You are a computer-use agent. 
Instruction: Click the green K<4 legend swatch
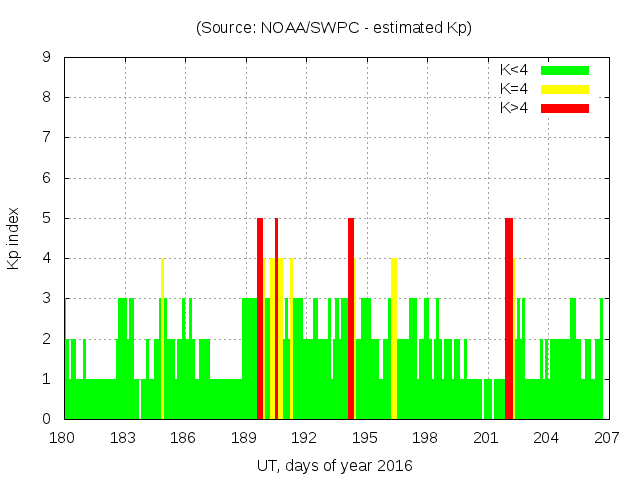tap(565, 70)
